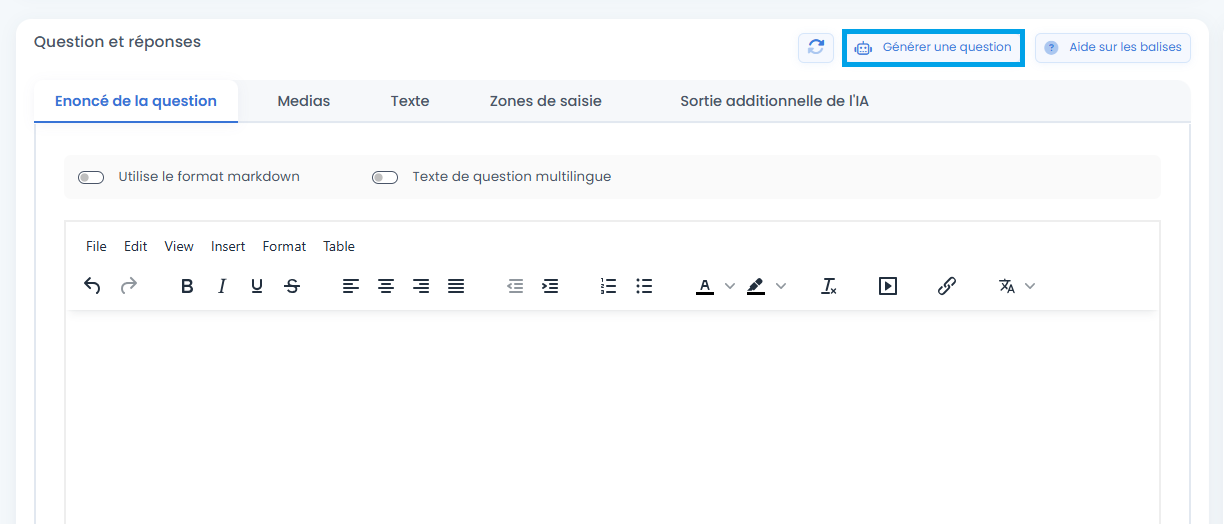Viewport: 1224px width, 524px height.
Task: Insert a numbered list
Action: 609,286
